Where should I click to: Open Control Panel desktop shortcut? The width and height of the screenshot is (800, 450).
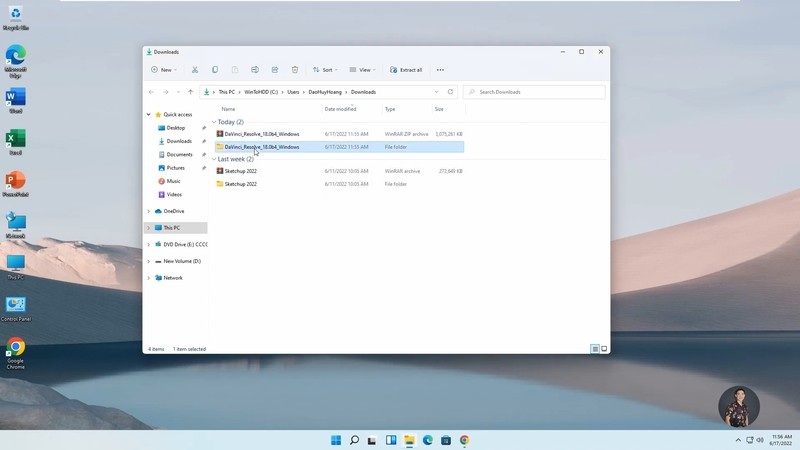click(x=15, y=309)
